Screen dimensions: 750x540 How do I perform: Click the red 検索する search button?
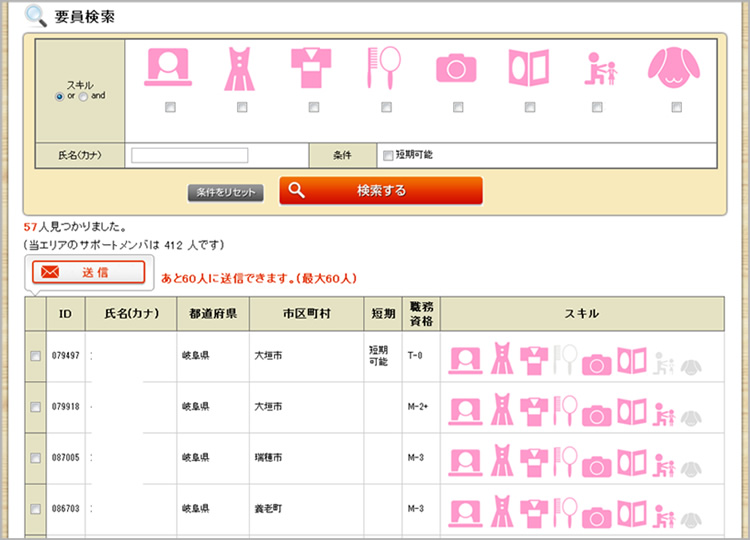point(381,191)
